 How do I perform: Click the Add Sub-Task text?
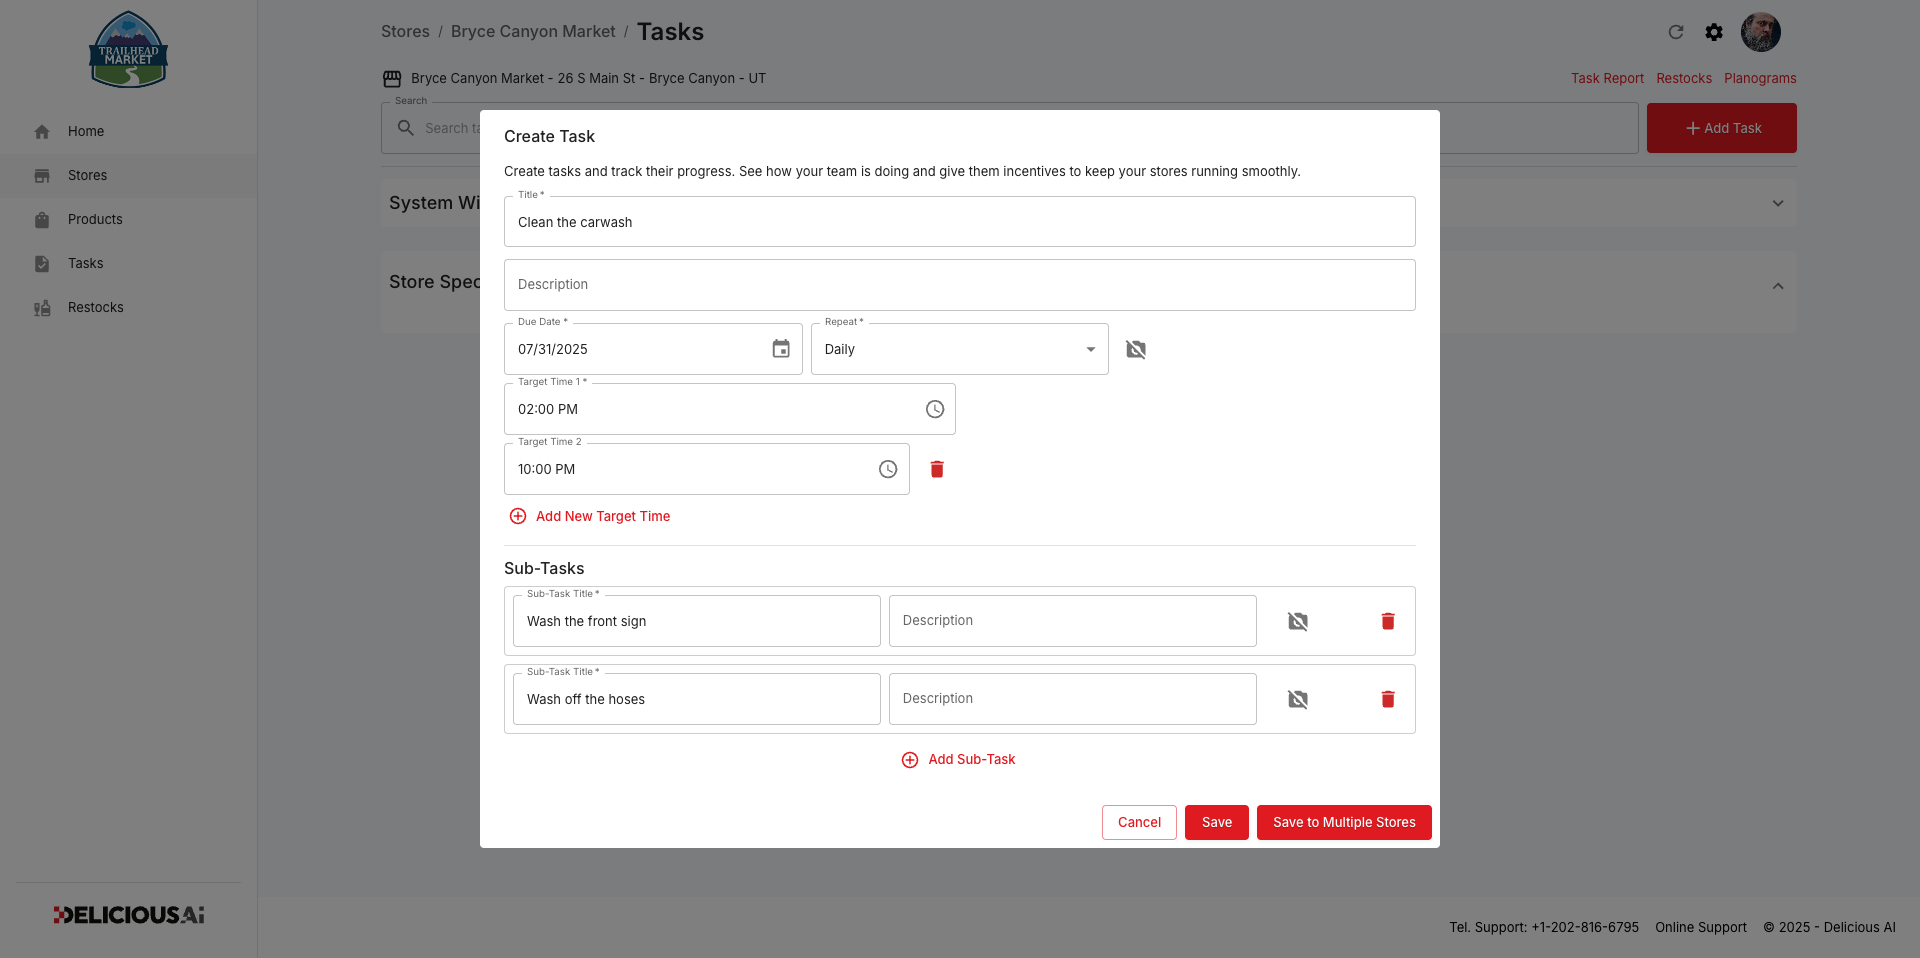972,759
